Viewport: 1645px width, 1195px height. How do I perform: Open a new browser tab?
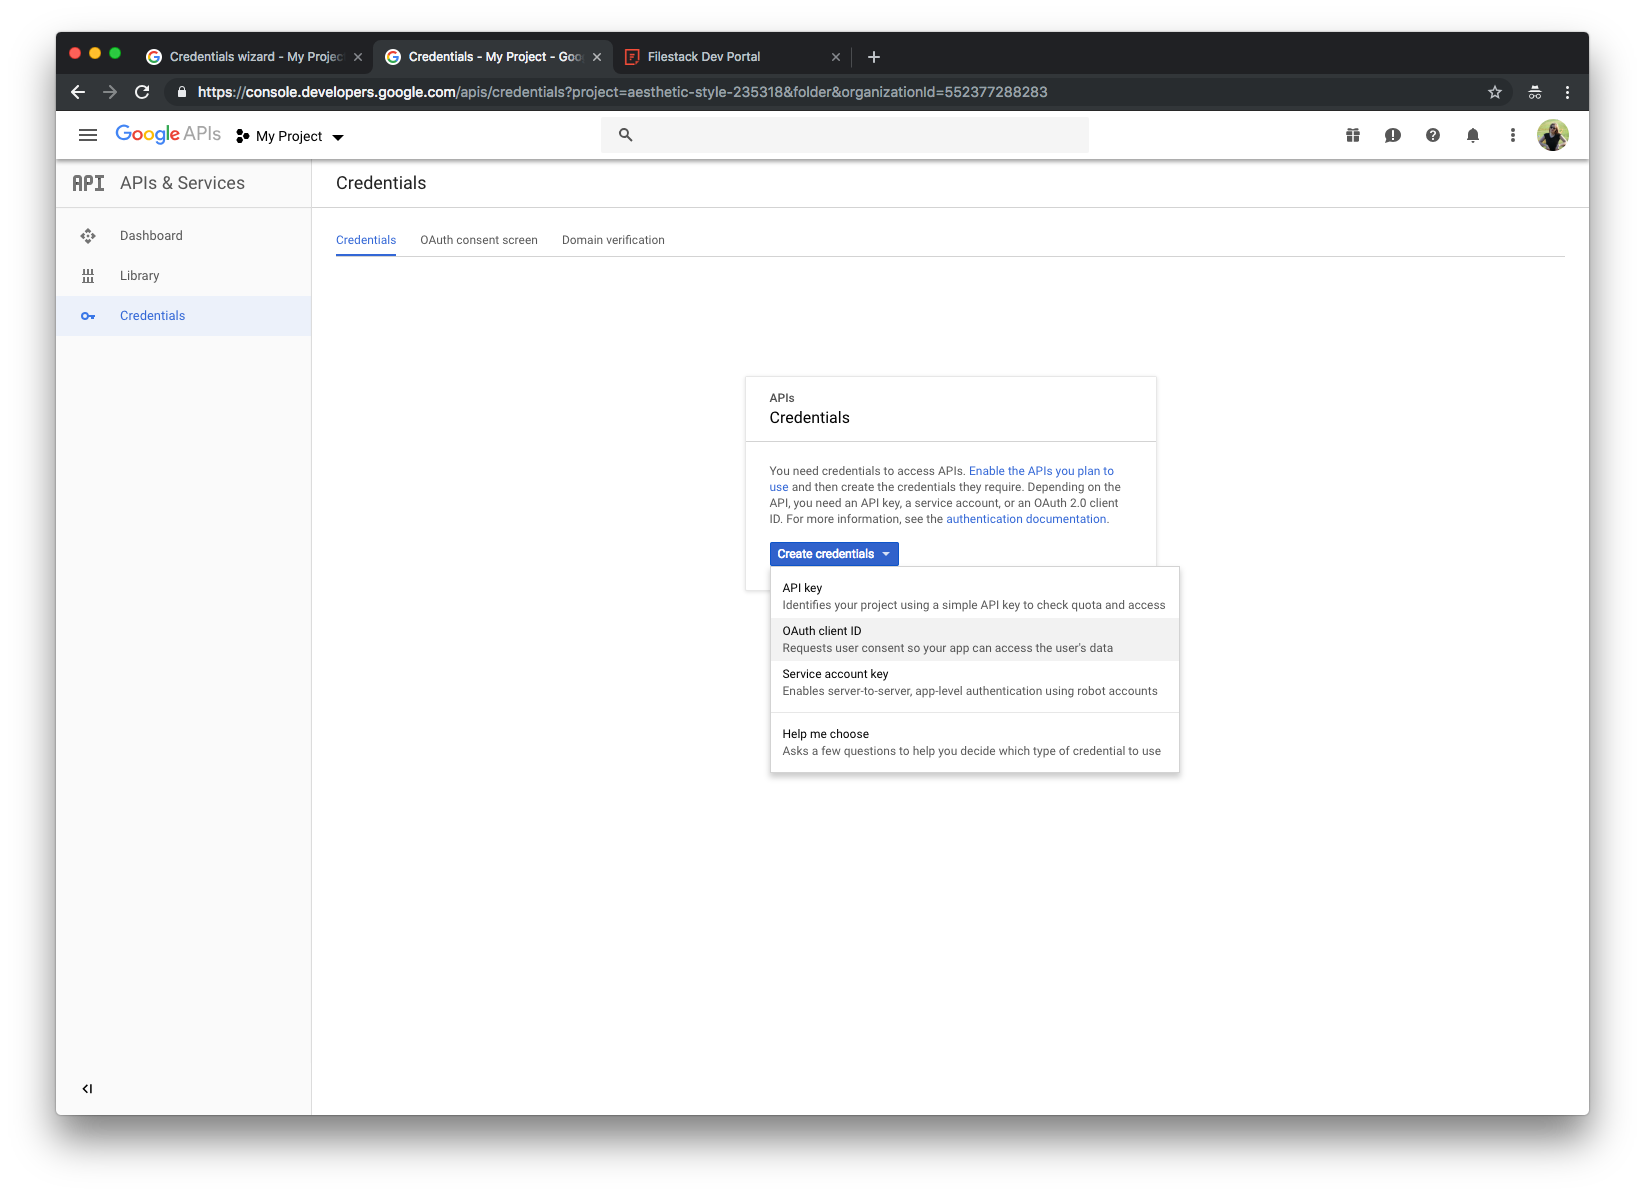pyautogui.click(x=874, y=57)
